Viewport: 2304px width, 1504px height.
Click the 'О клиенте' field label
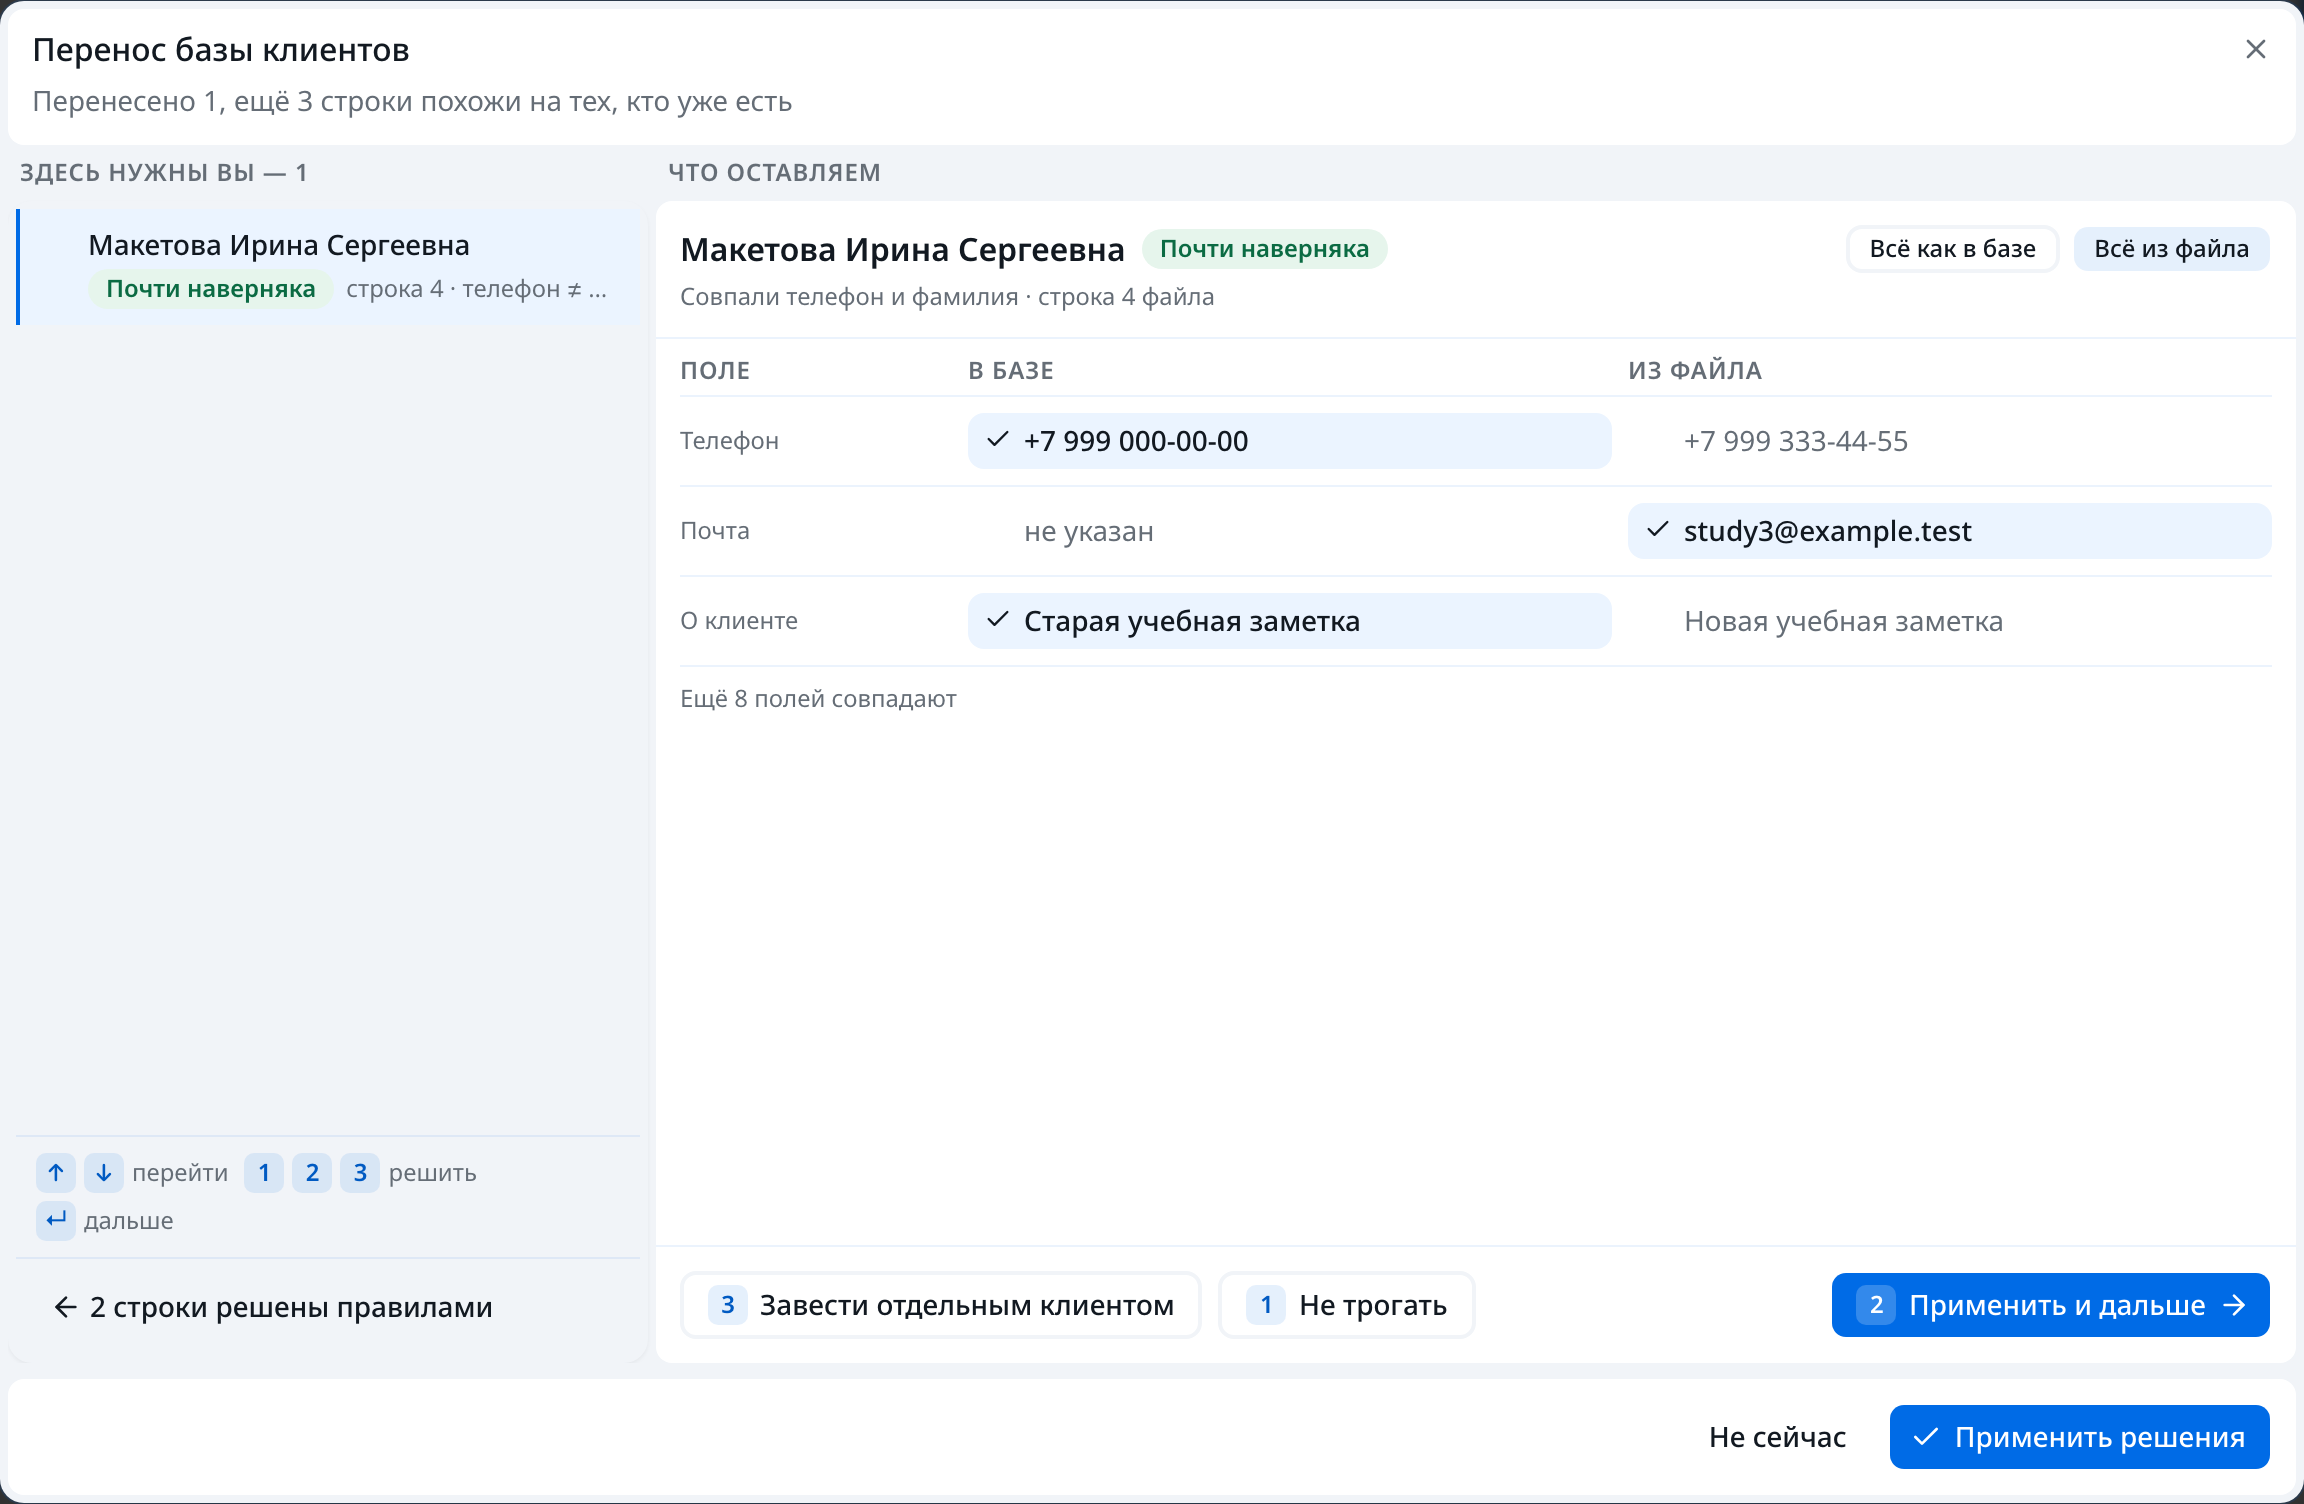coord(739,621)
